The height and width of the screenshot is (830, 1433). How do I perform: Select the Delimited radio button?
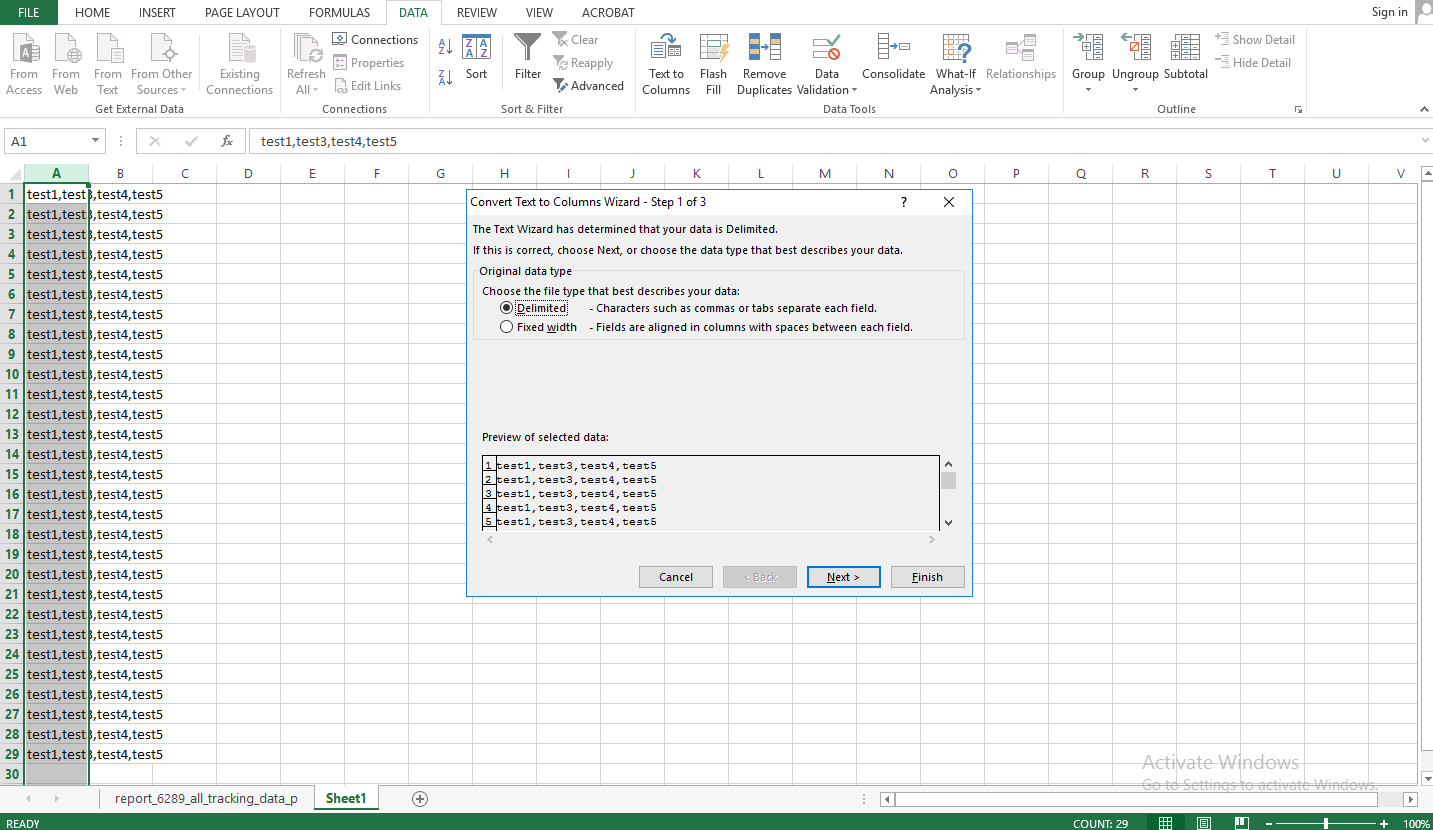pyautogui.click(x=507, y=308)
